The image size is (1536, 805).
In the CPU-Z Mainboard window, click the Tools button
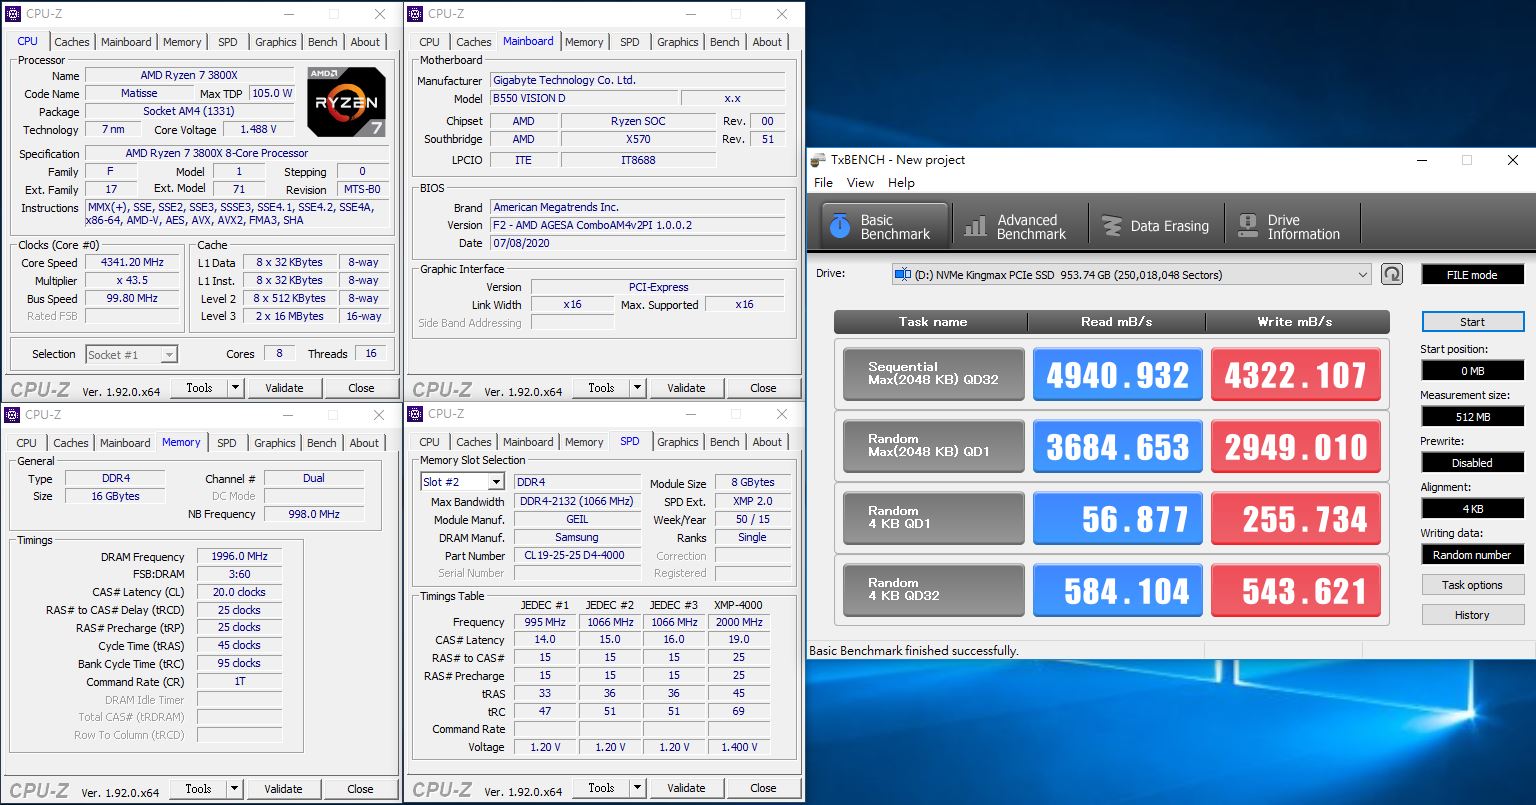click(601, 388)
